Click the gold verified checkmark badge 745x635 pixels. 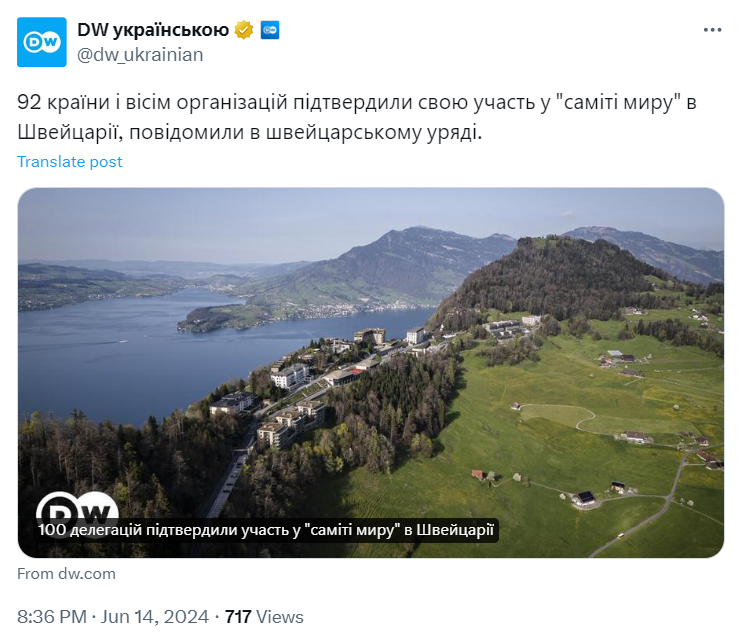pyautogui.click(x=243, y=30)
